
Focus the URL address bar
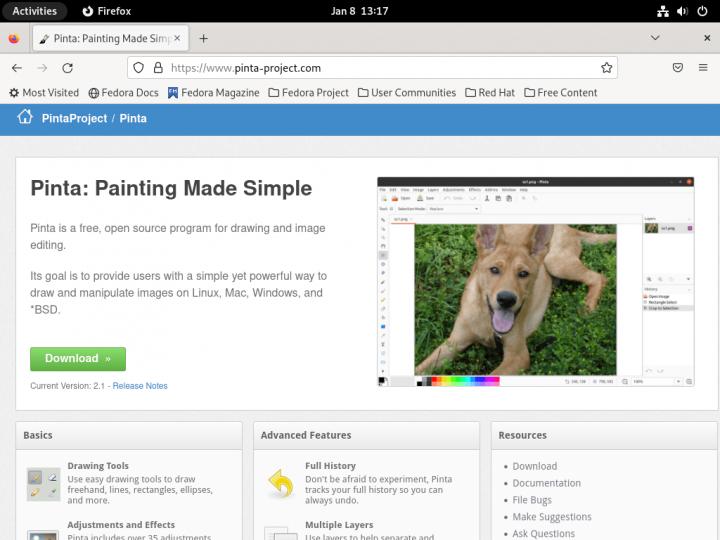(x=372, y=68)
